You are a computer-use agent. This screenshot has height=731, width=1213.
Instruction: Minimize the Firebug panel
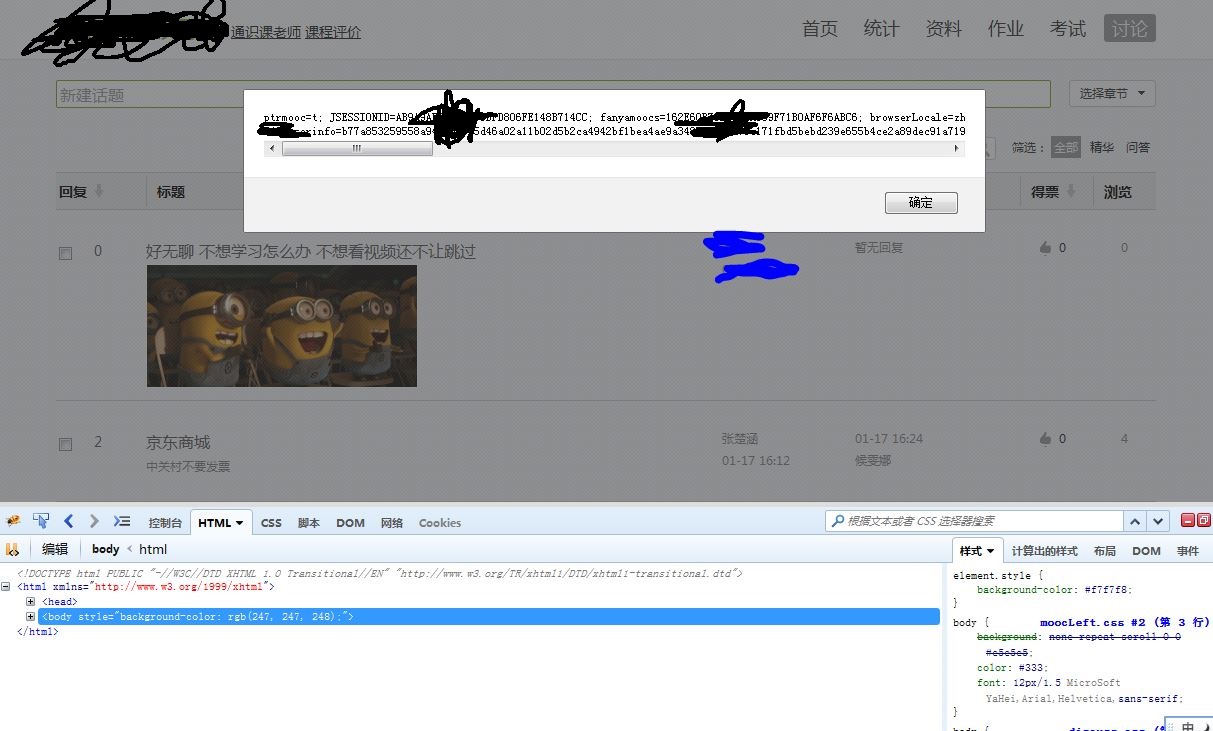click(1188, 520)
